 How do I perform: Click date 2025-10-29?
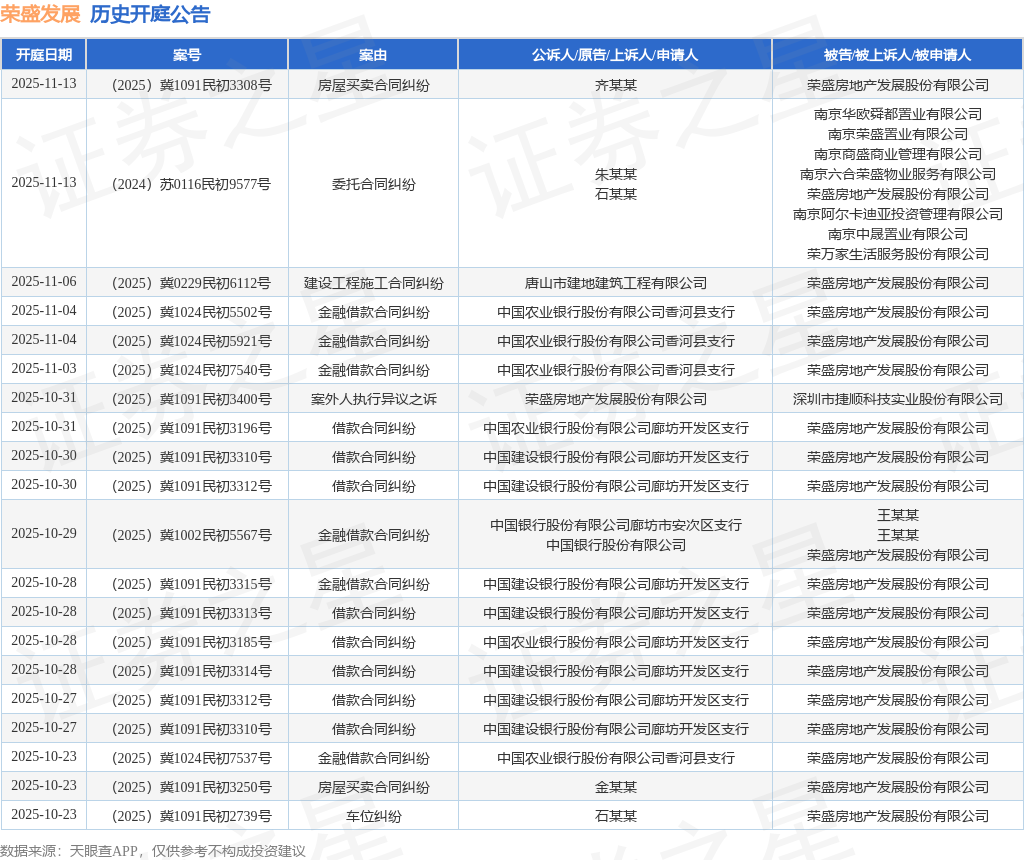(x=44, y=534)
